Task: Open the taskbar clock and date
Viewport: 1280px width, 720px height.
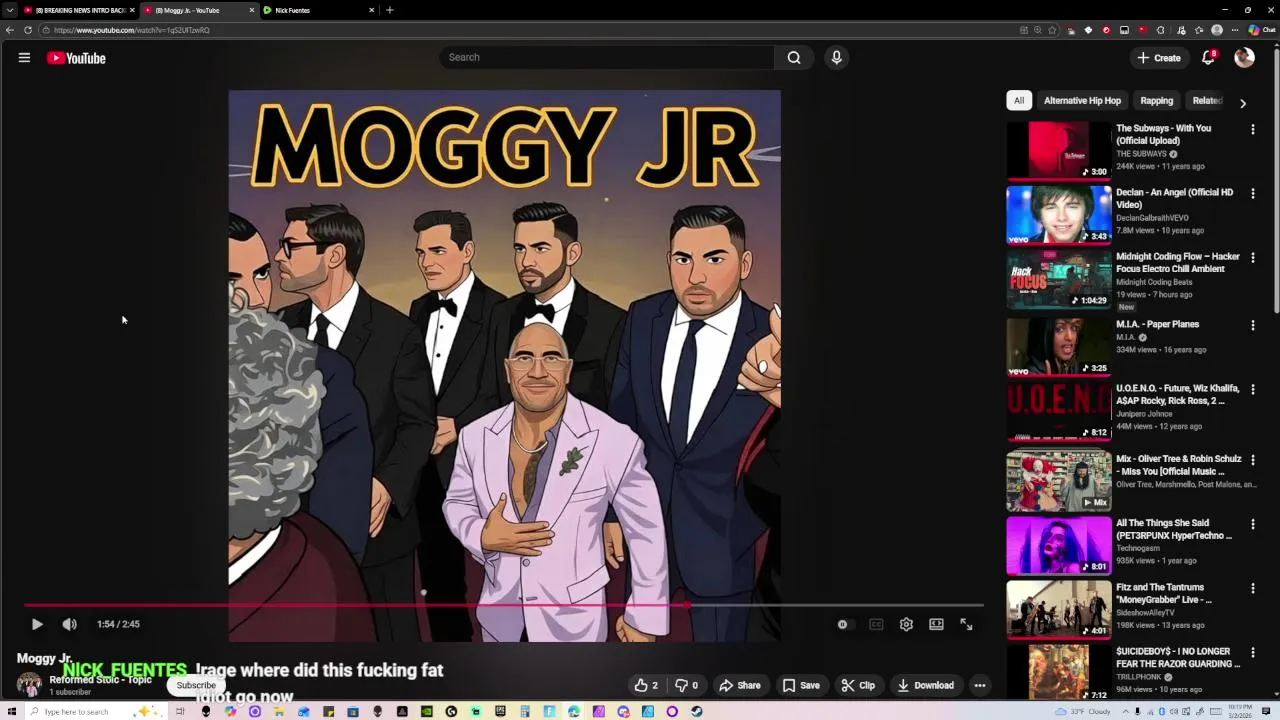Action: click(x=1239, y=712)
